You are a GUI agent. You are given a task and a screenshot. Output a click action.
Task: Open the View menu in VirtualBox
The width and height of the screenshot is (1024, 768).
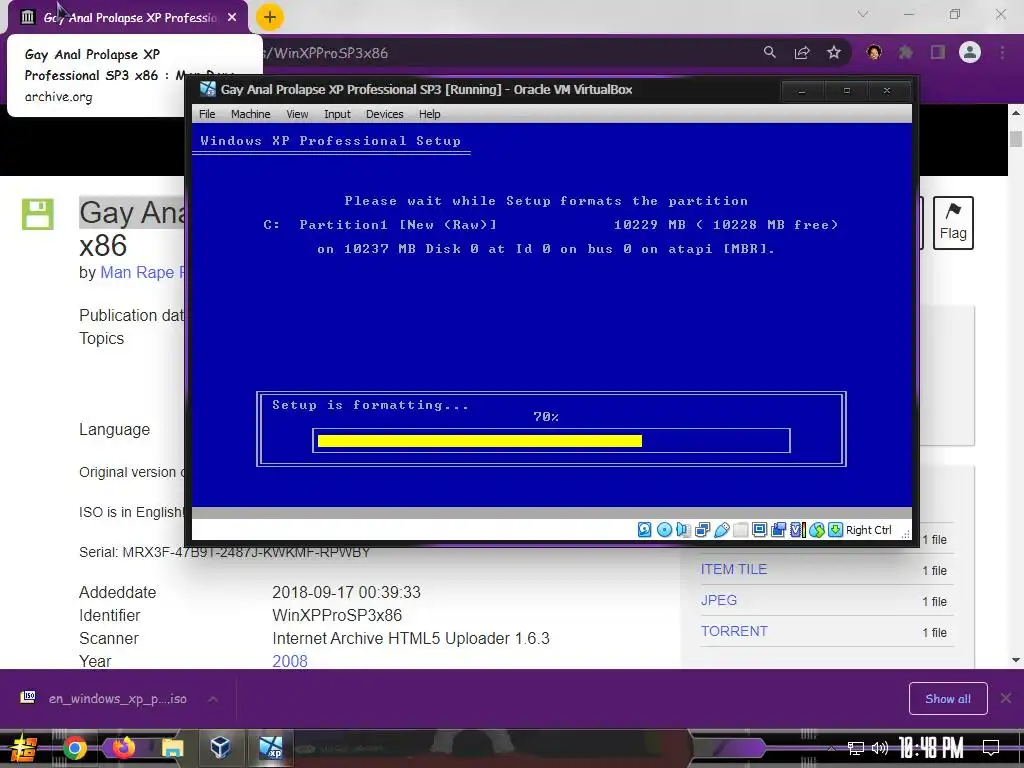(297, 114)
